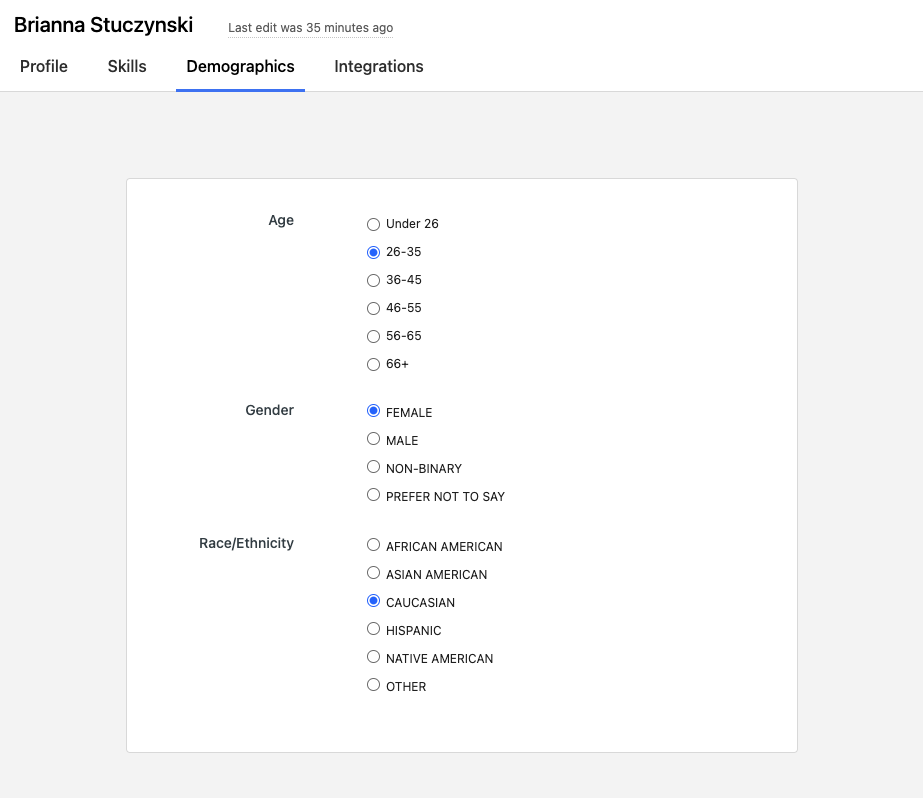Pick the 36-45 age radio button
This screenshot has height=798, width=923.
click(373, 280)
